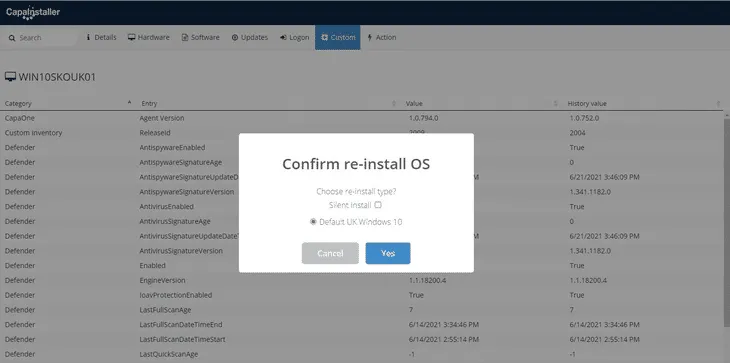Select the Custom inventory category cell

pyautogui.click(x=34, y=133)
